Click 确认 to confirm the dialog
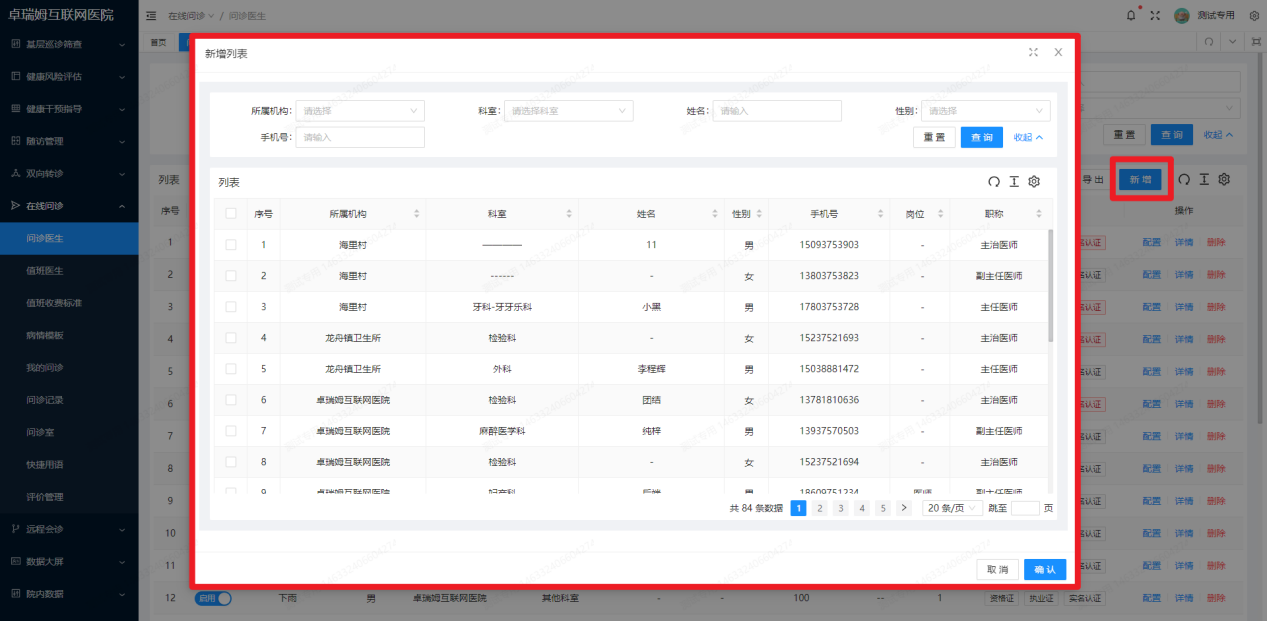 click(1045, 569)
